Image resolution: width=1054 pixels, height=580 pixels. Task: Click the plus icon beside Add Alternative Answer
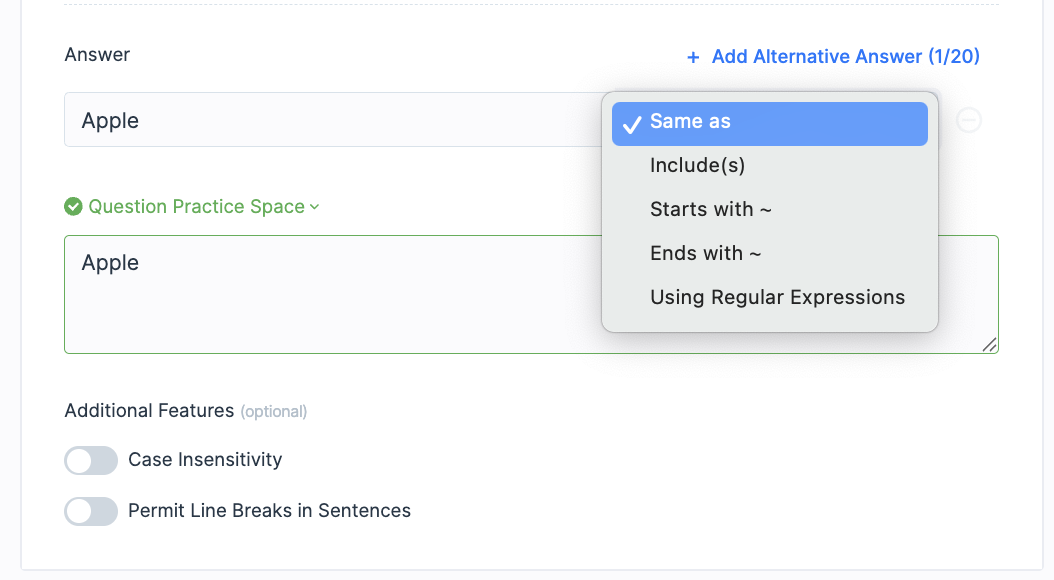[693, 58]
